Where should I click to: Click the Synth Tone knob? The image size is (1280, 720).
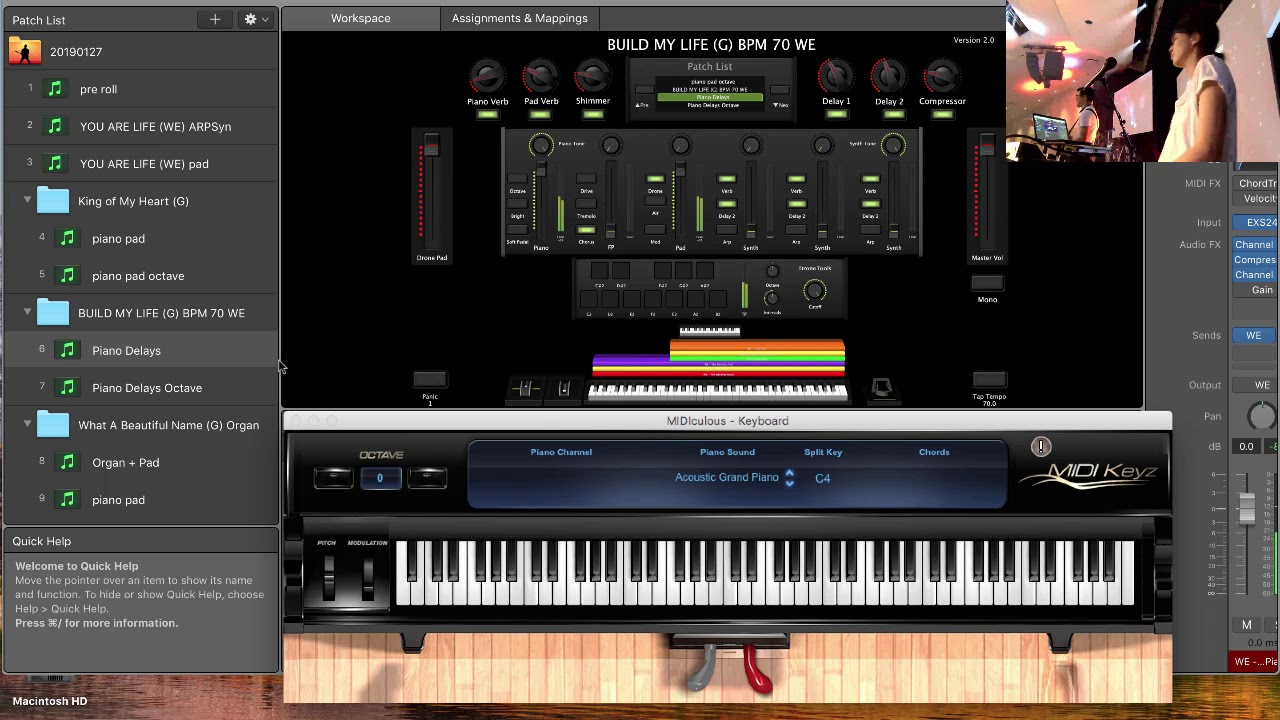893,146
